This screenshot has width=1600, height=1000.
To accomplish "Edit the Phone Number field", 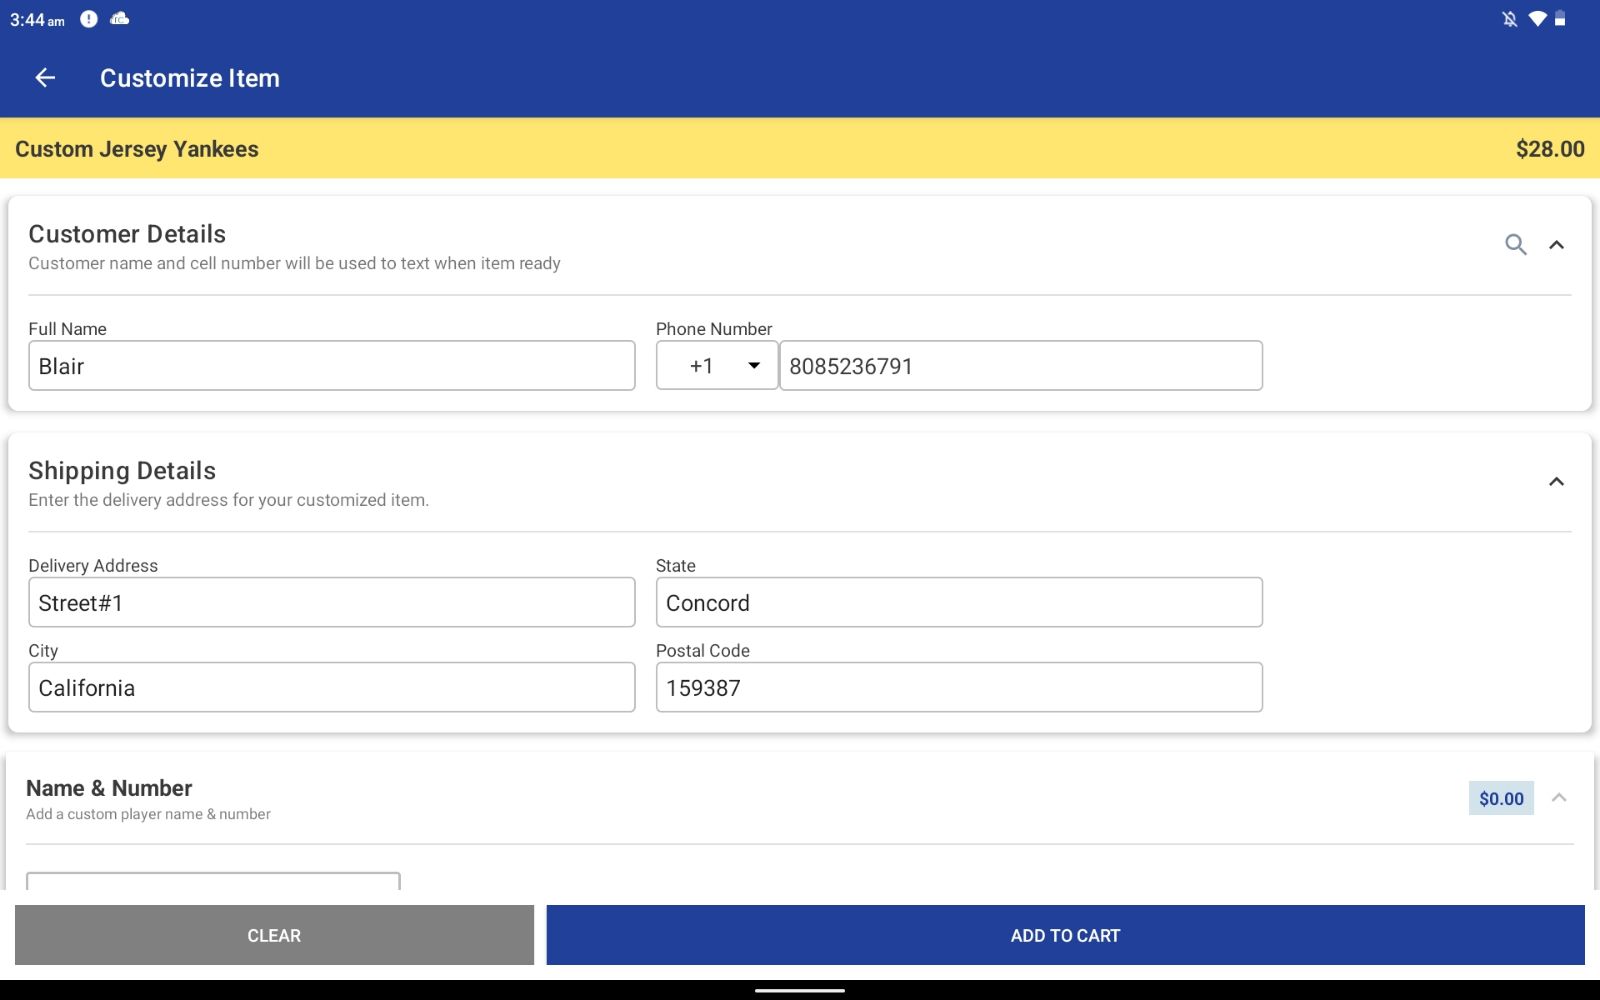I will (x=1021, y=366).
